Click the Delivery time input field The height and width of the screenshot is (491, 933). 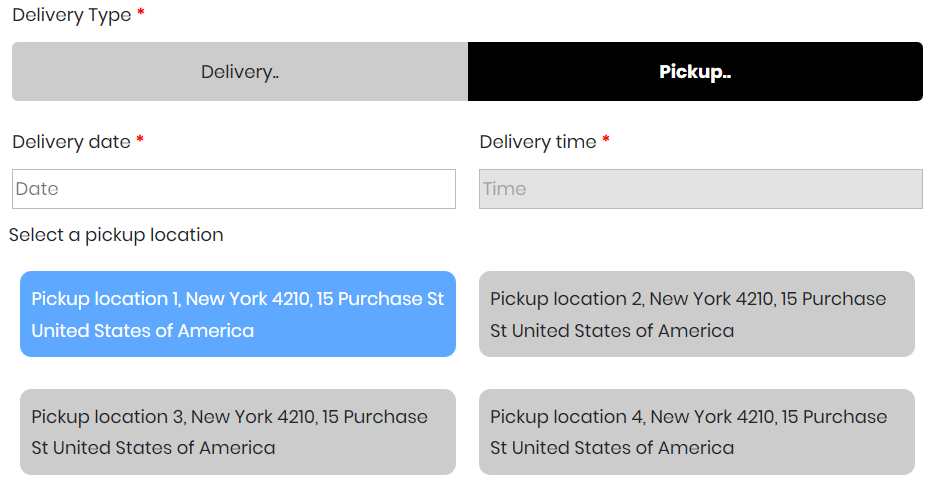(700, 189)
